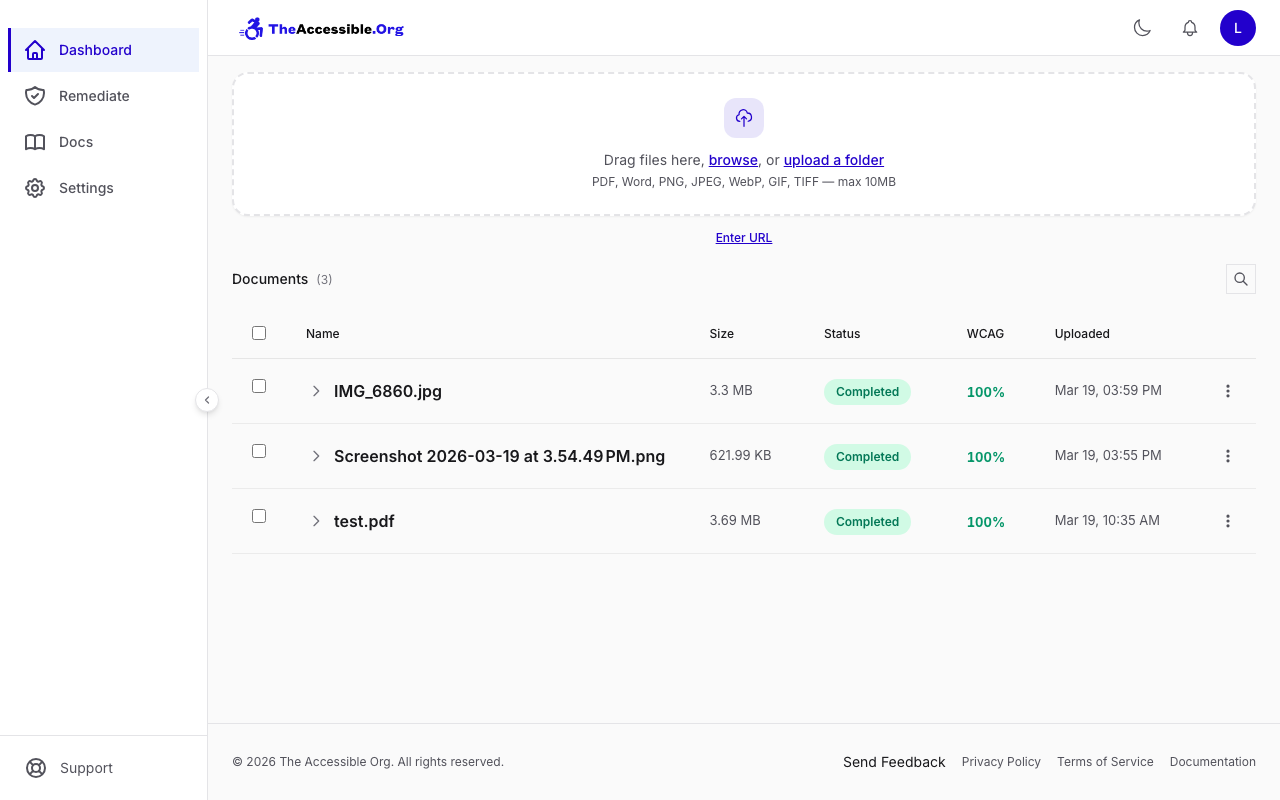Select the Remediate tool in sidebar
This screenshot has height=800, width=1280.
pos(93,96)
